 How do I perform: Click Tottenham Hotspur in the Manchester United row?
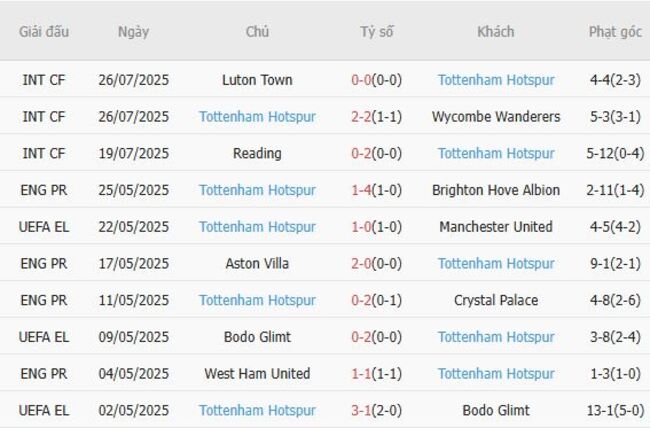coord(257,227)
